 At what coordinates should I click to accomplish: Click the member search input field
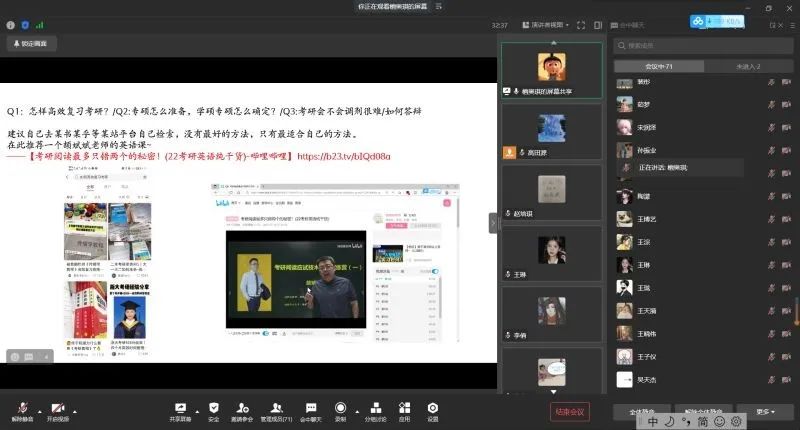point(703,45)
